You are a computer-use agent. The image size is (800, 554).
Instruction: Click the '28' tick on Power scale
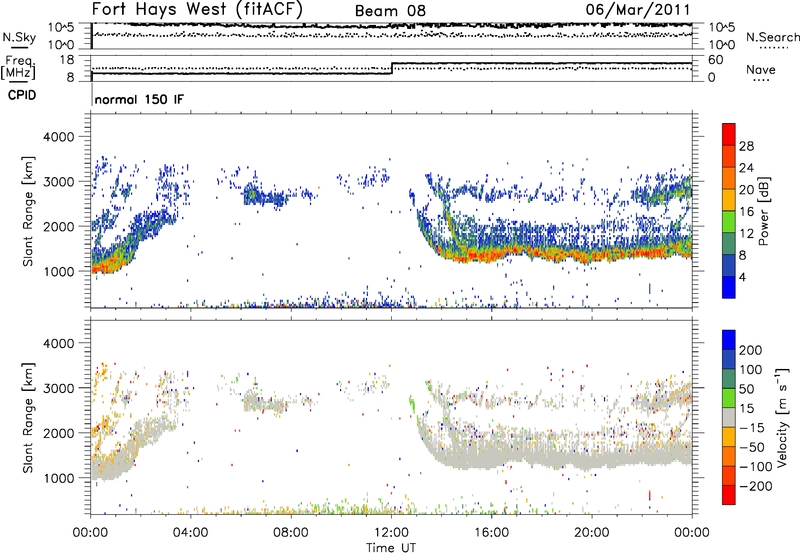coord(746,146)
